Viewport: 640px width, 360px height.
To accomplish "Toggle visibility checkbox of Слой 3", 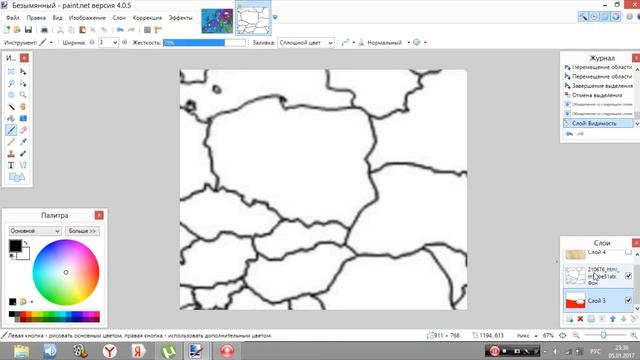I will 629,300.
